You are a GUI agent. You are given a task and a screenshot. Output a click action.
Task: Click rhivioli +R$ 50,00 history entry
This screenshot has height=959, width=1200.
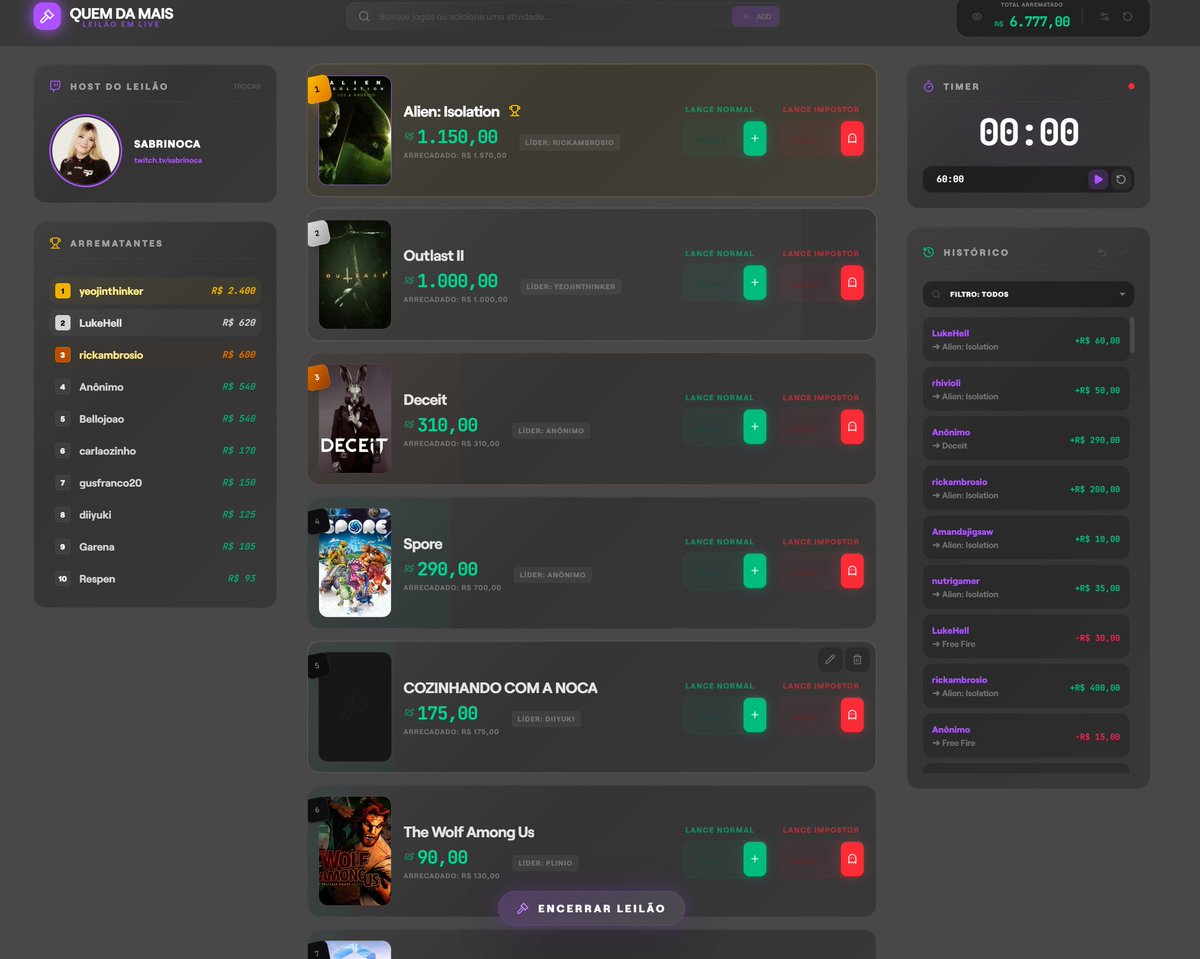1025,390
